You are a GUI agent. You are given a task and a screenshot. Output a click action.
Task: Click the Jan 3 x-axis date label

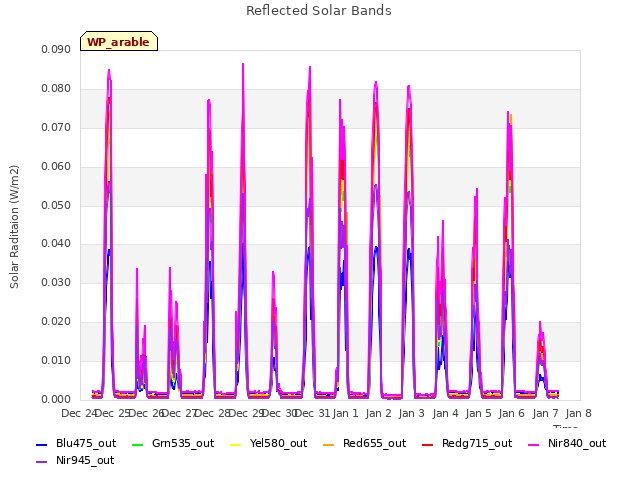point(411,413)
